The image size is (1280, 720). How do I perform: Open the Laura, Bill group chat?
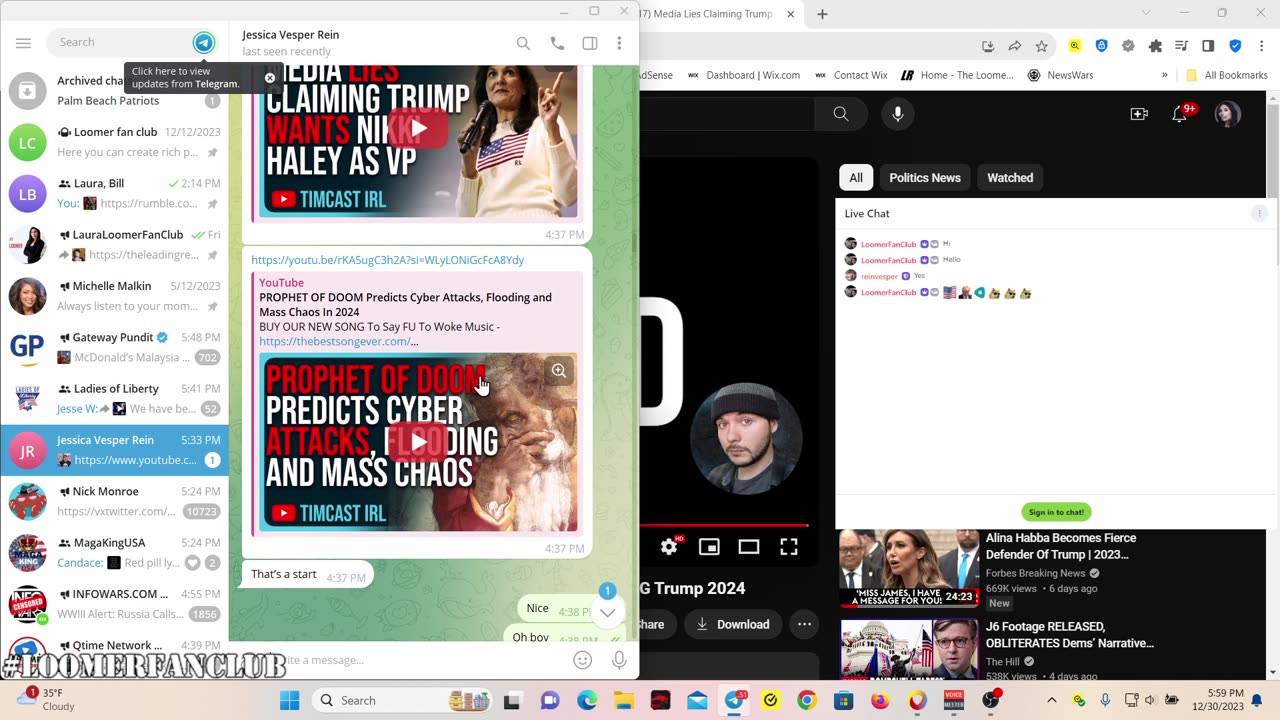click(114, 193)
